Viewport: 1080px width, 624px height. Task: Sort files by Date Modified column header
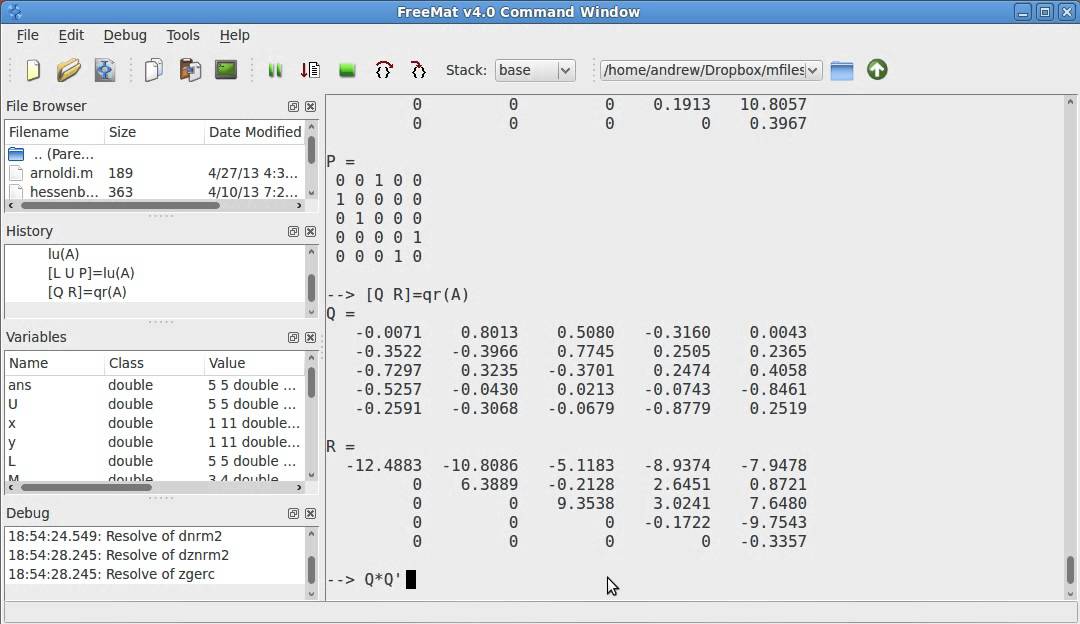point(254,132)
